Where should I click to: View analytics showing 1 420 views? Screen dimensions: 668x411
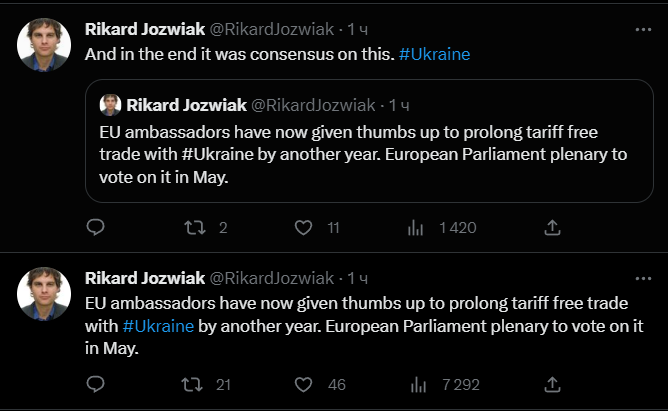417,227
